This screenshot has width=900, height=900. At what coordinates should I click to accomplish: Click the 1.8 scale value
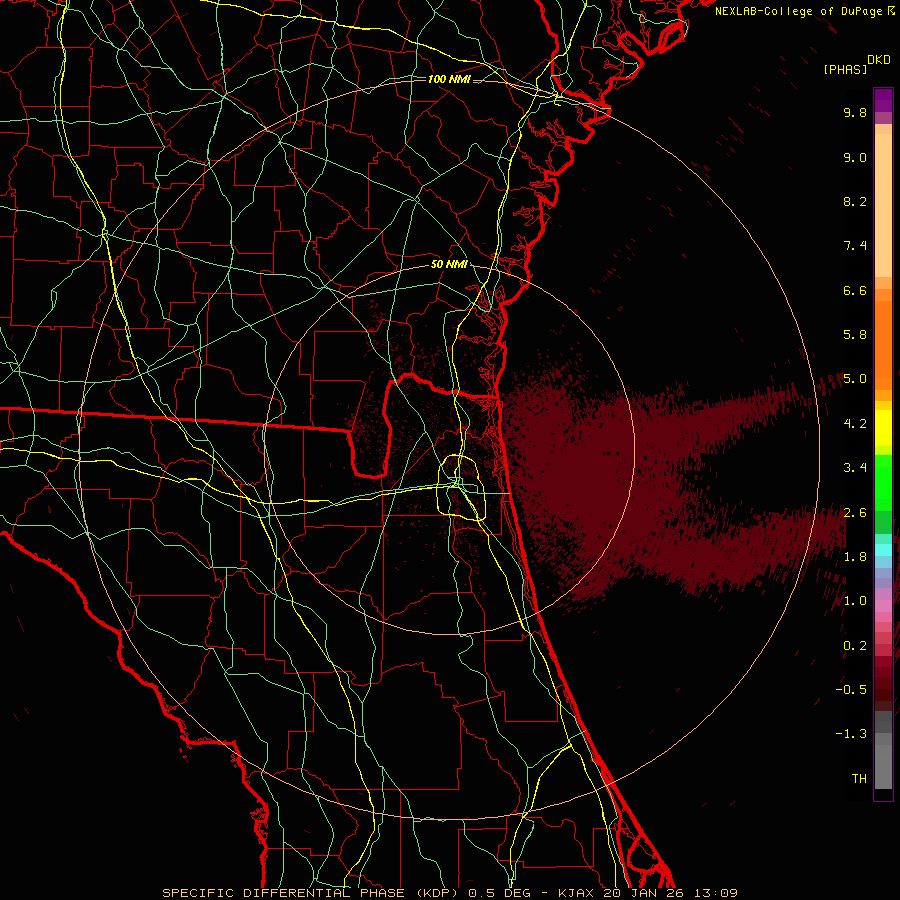tap(855, 557)
